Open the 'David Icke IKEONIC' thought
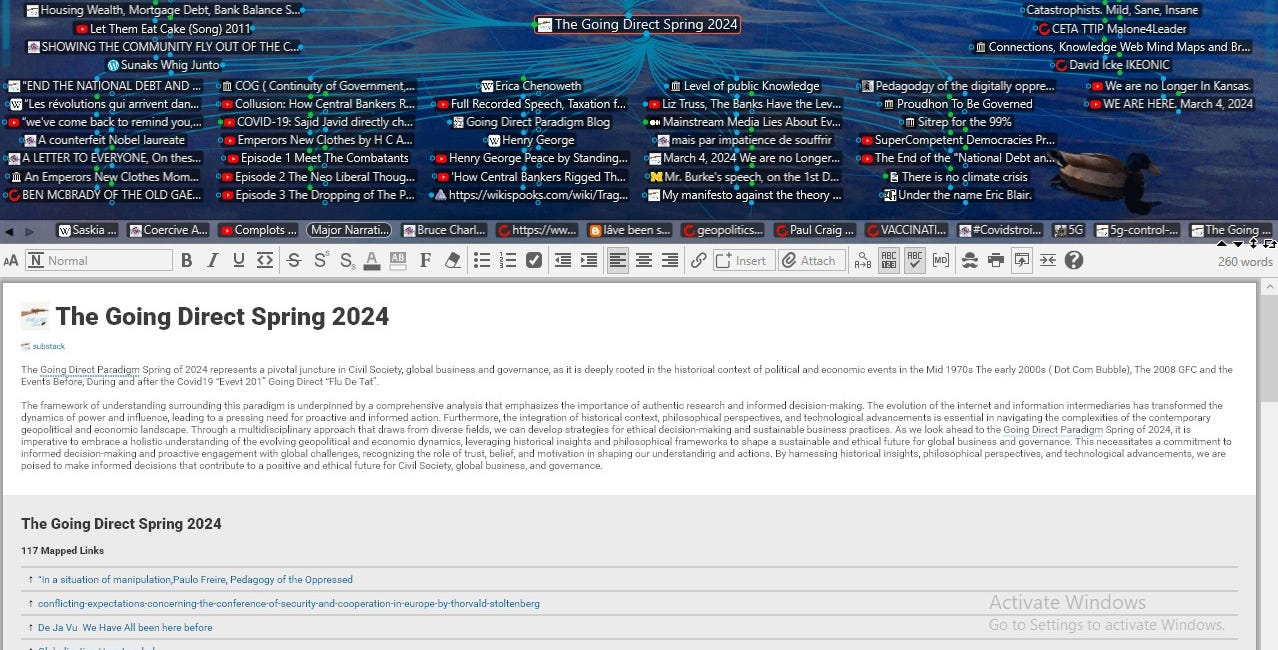 (1112, 65)
